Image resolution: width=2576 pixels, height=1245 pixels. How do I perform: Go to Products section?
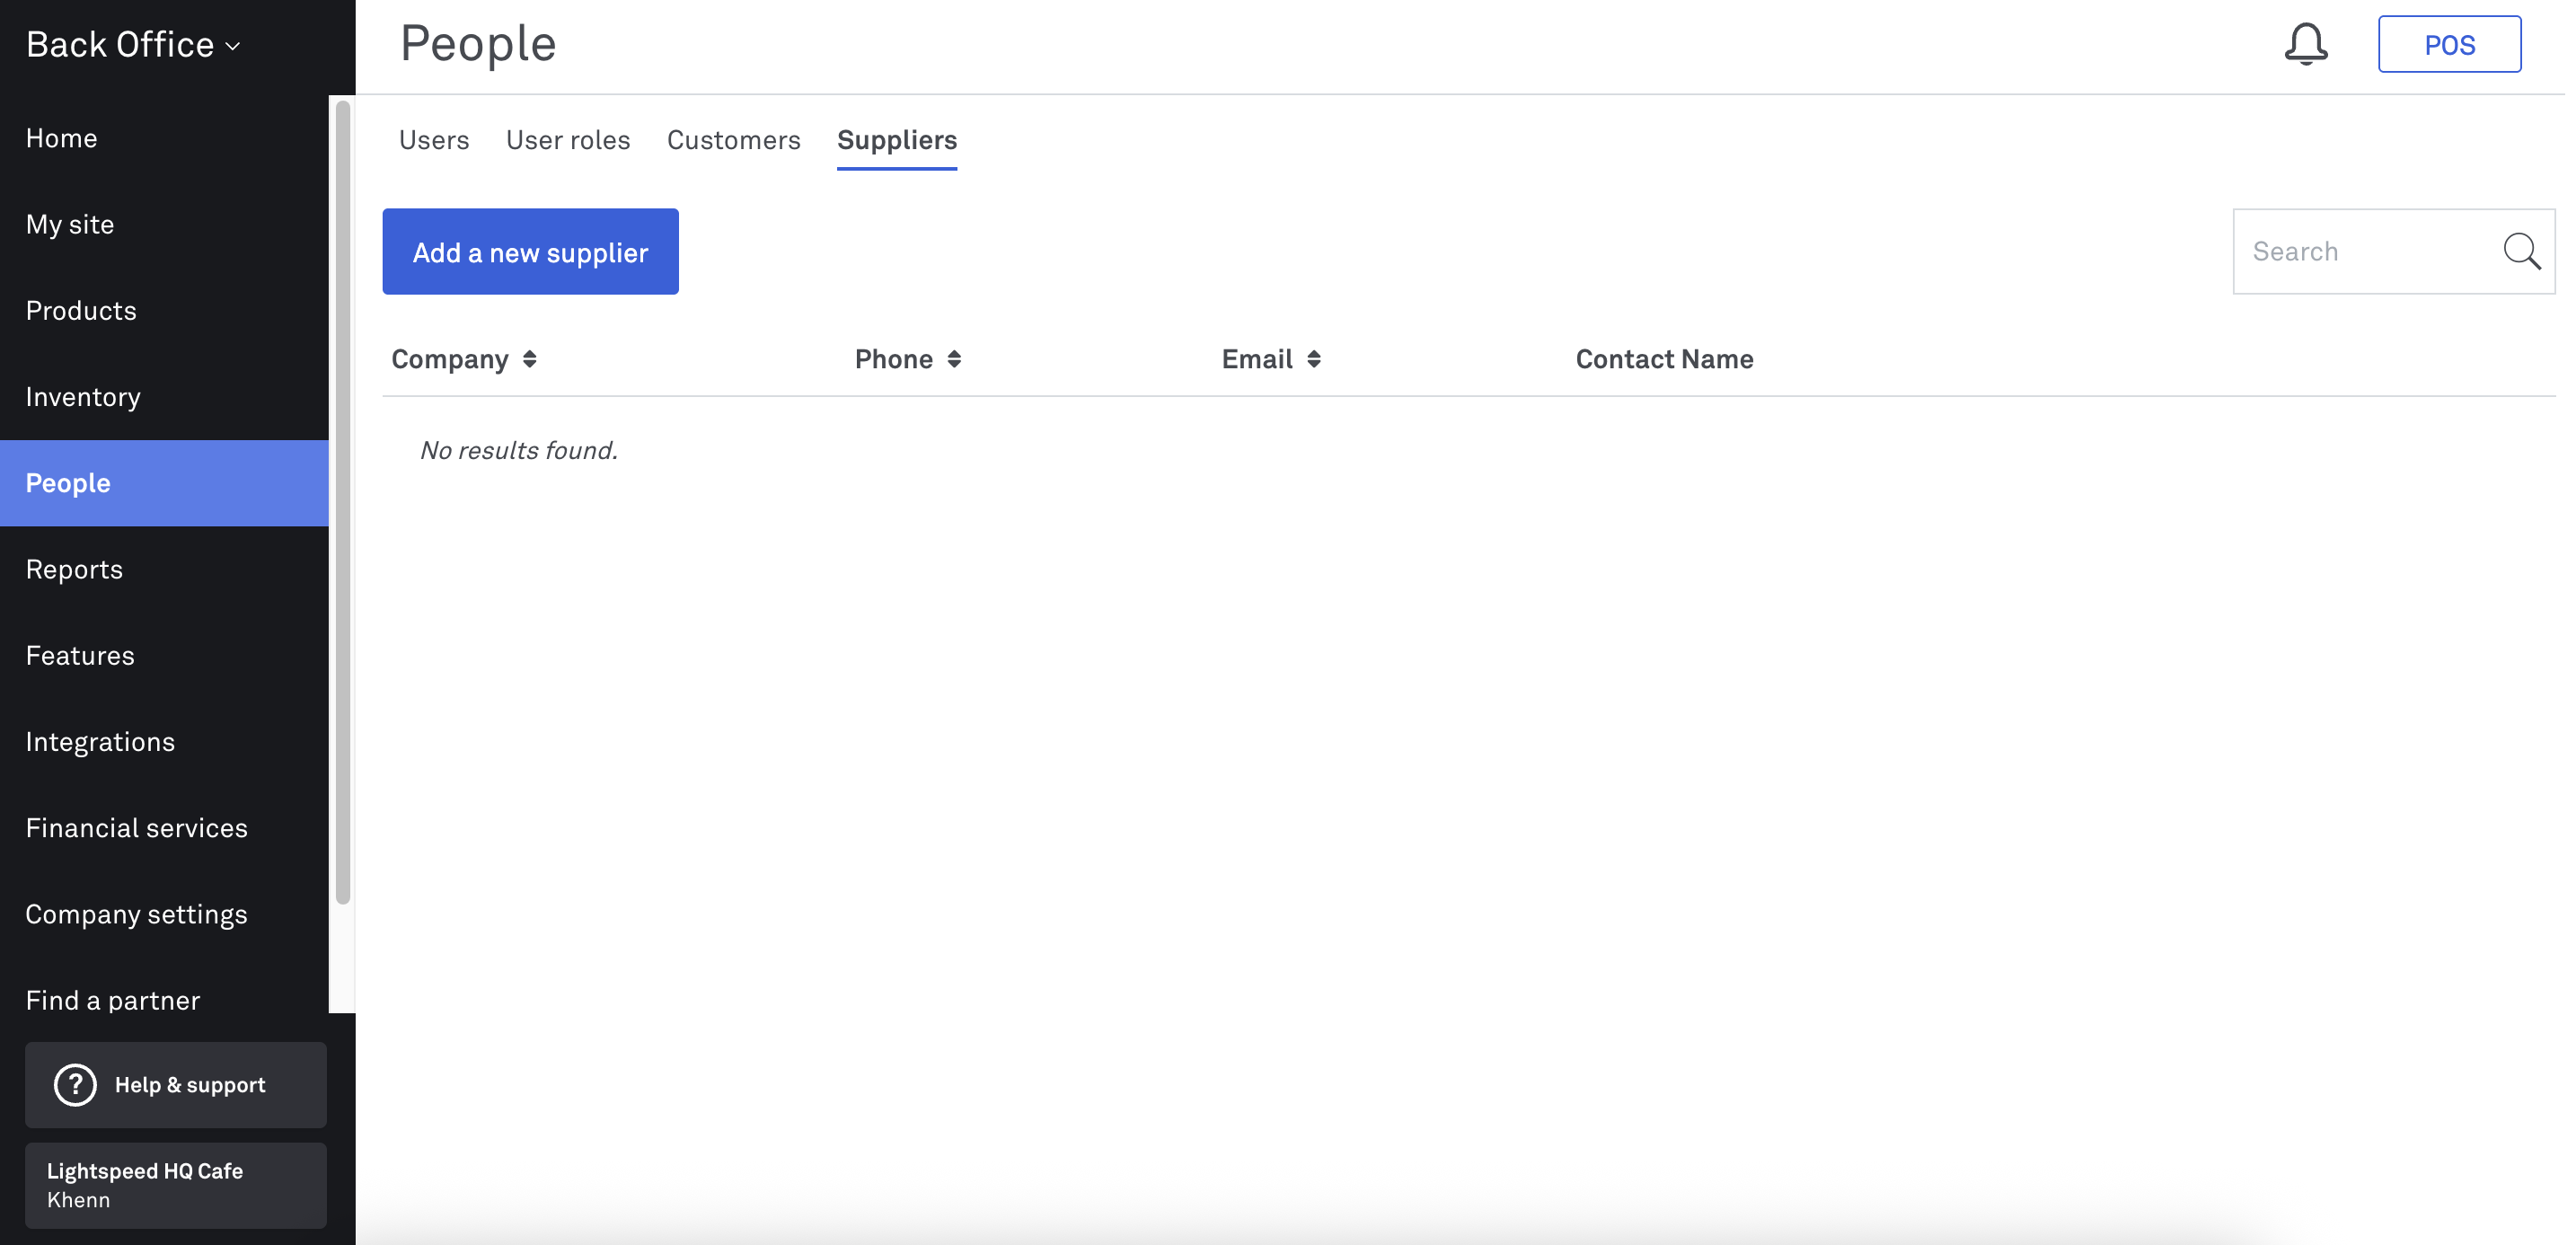164,310
